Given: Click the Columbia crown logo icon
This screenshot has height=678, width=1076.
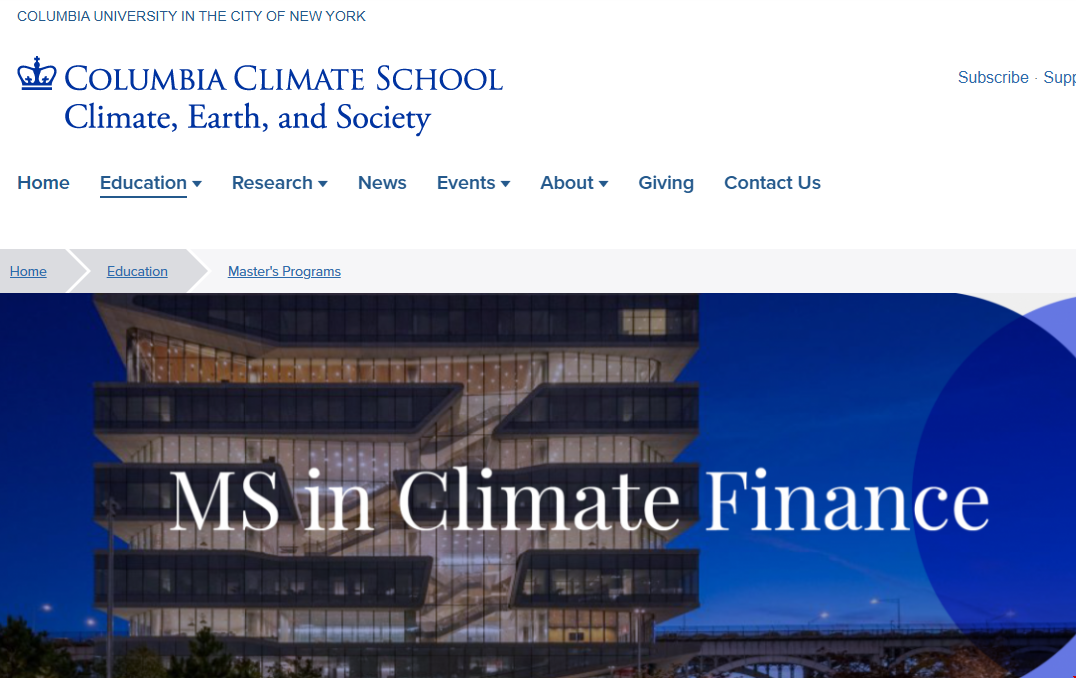Looking at the screenshot, I should pos(36,75).
